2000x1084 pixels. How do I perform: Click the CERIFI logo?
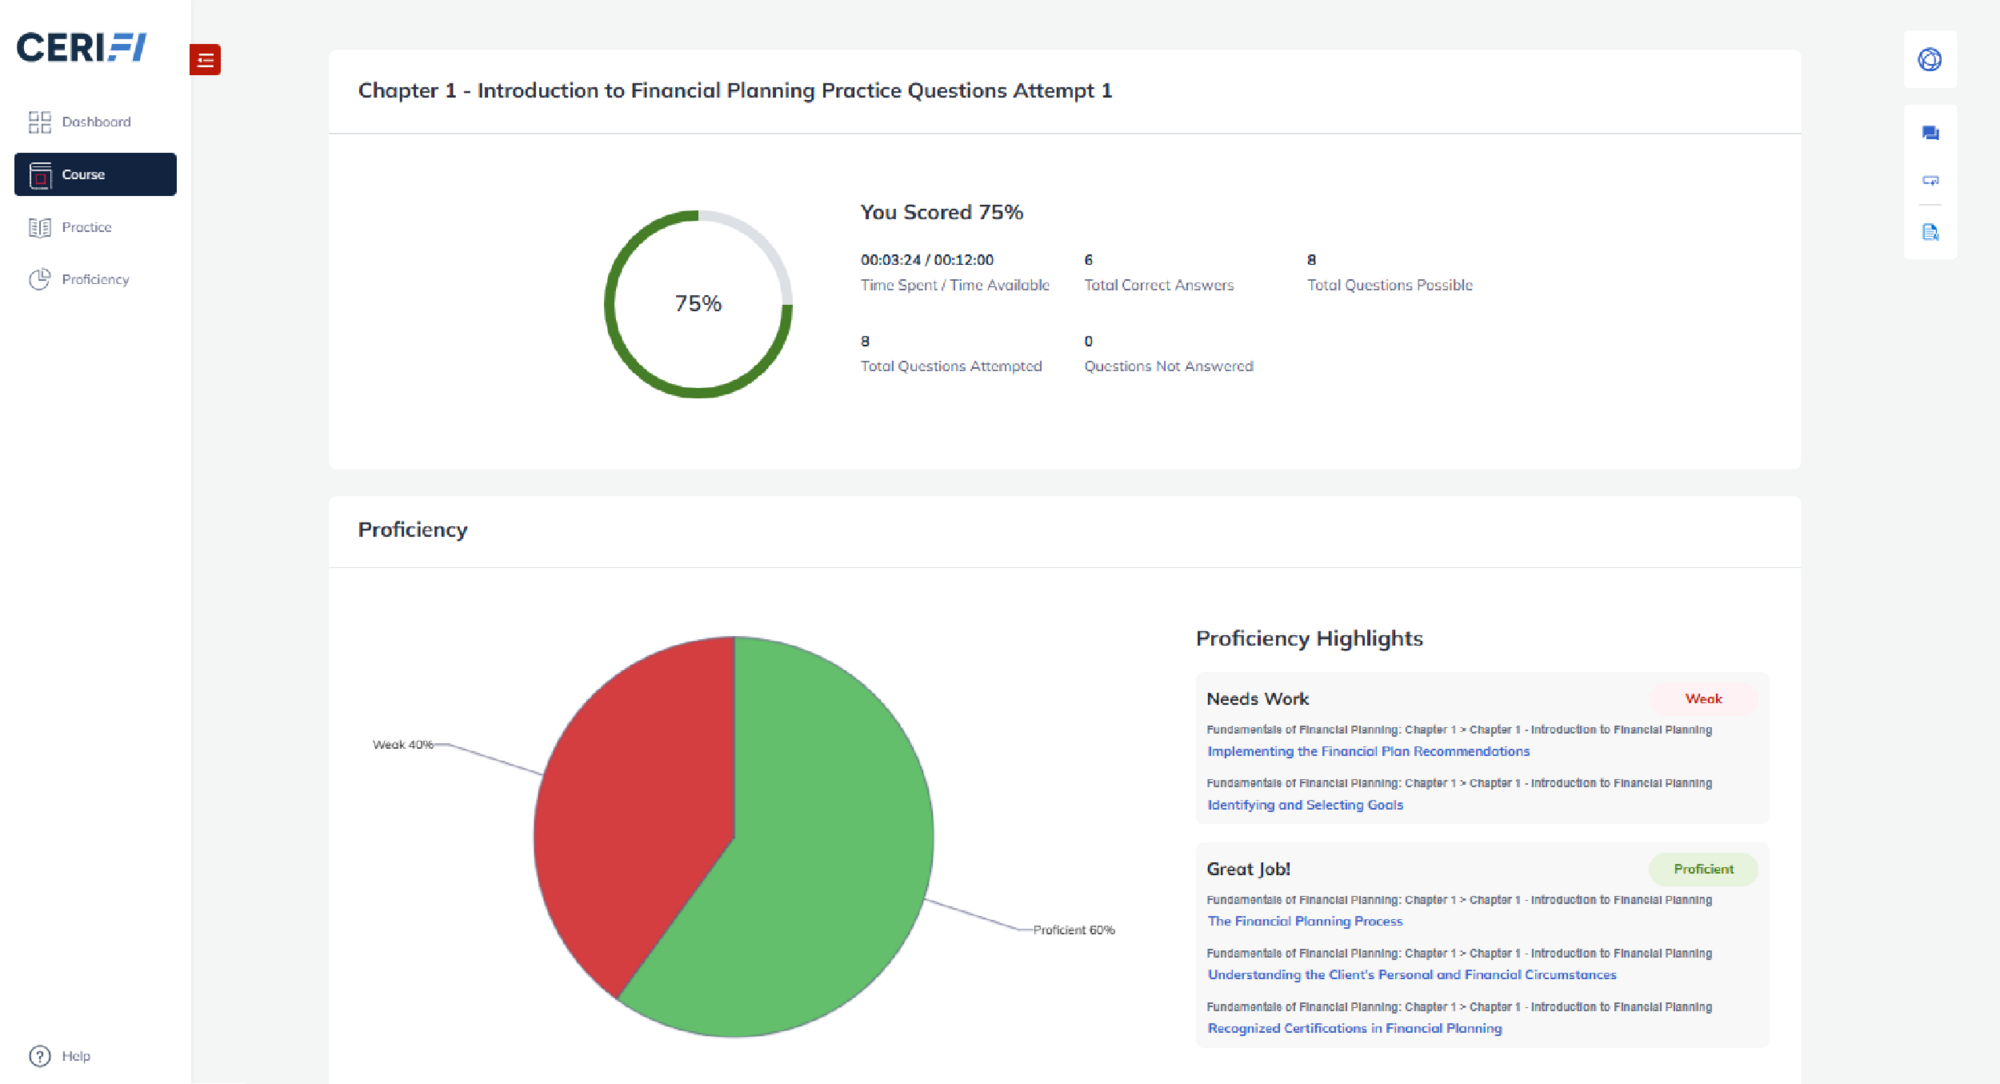pos(82,47)
